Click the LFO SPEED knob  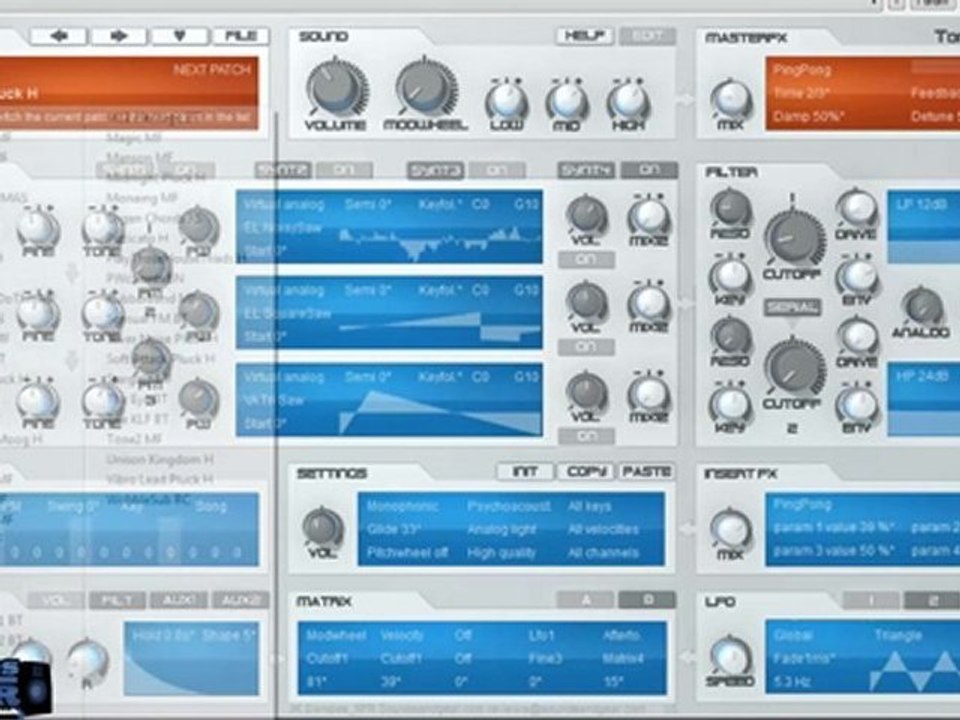point(731,657)
